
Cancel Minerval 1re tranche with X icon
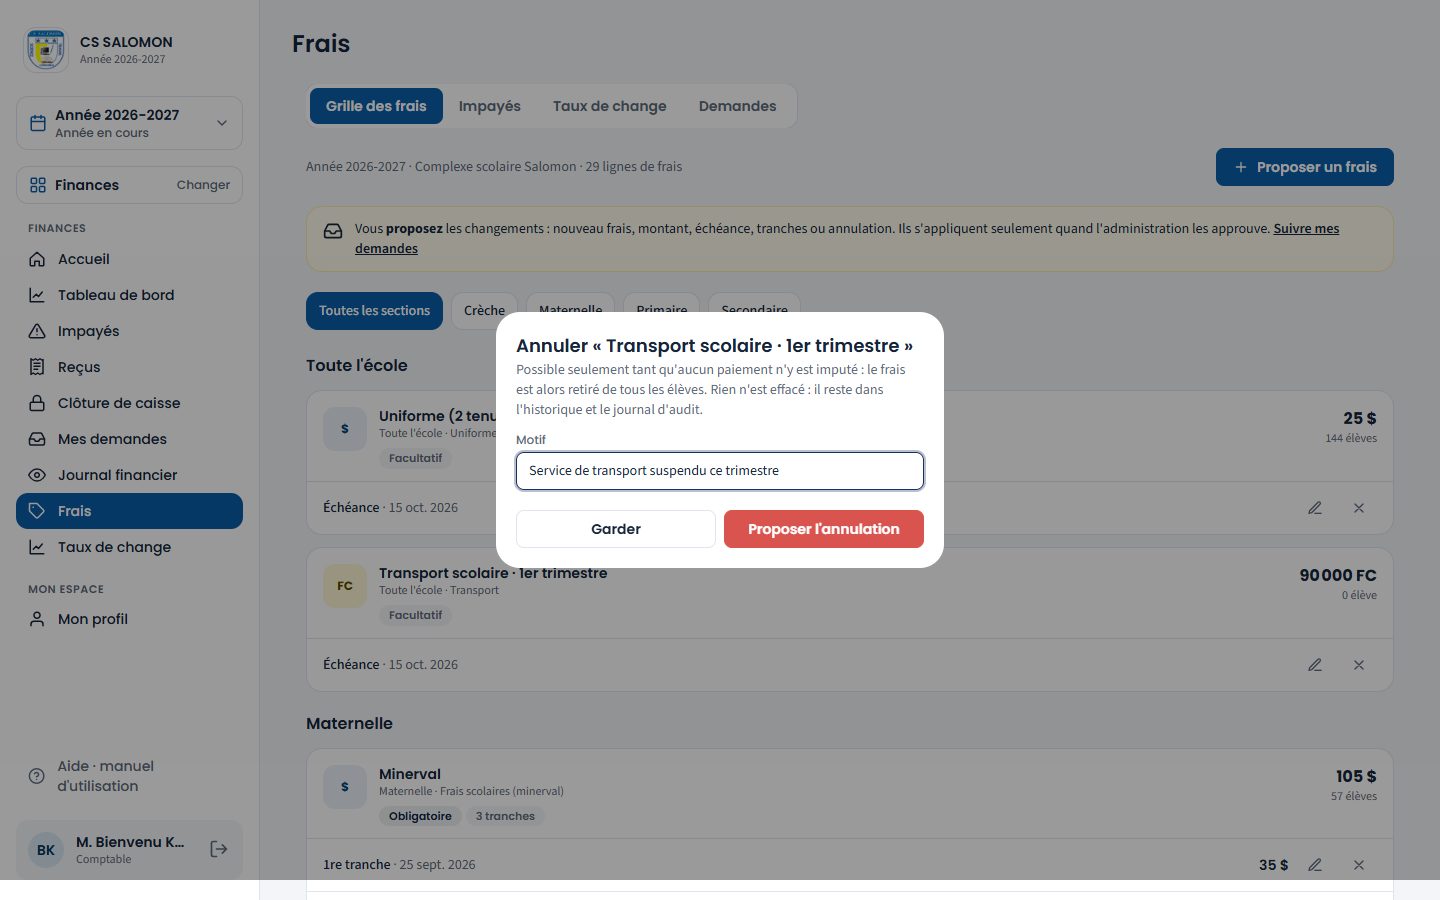(x=1359, y=865)
